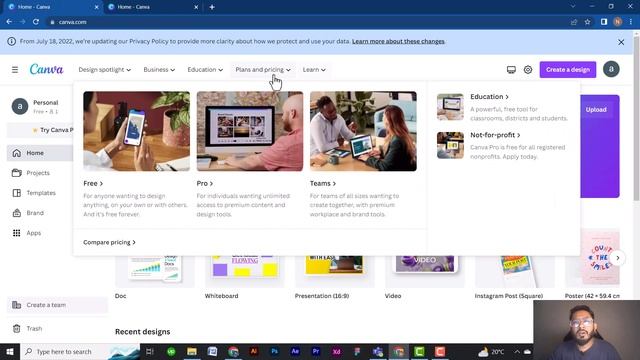Screen dimensions: 640x360
Task: Open Adobe XD from the taskbar
Action: tap(337, 351)
